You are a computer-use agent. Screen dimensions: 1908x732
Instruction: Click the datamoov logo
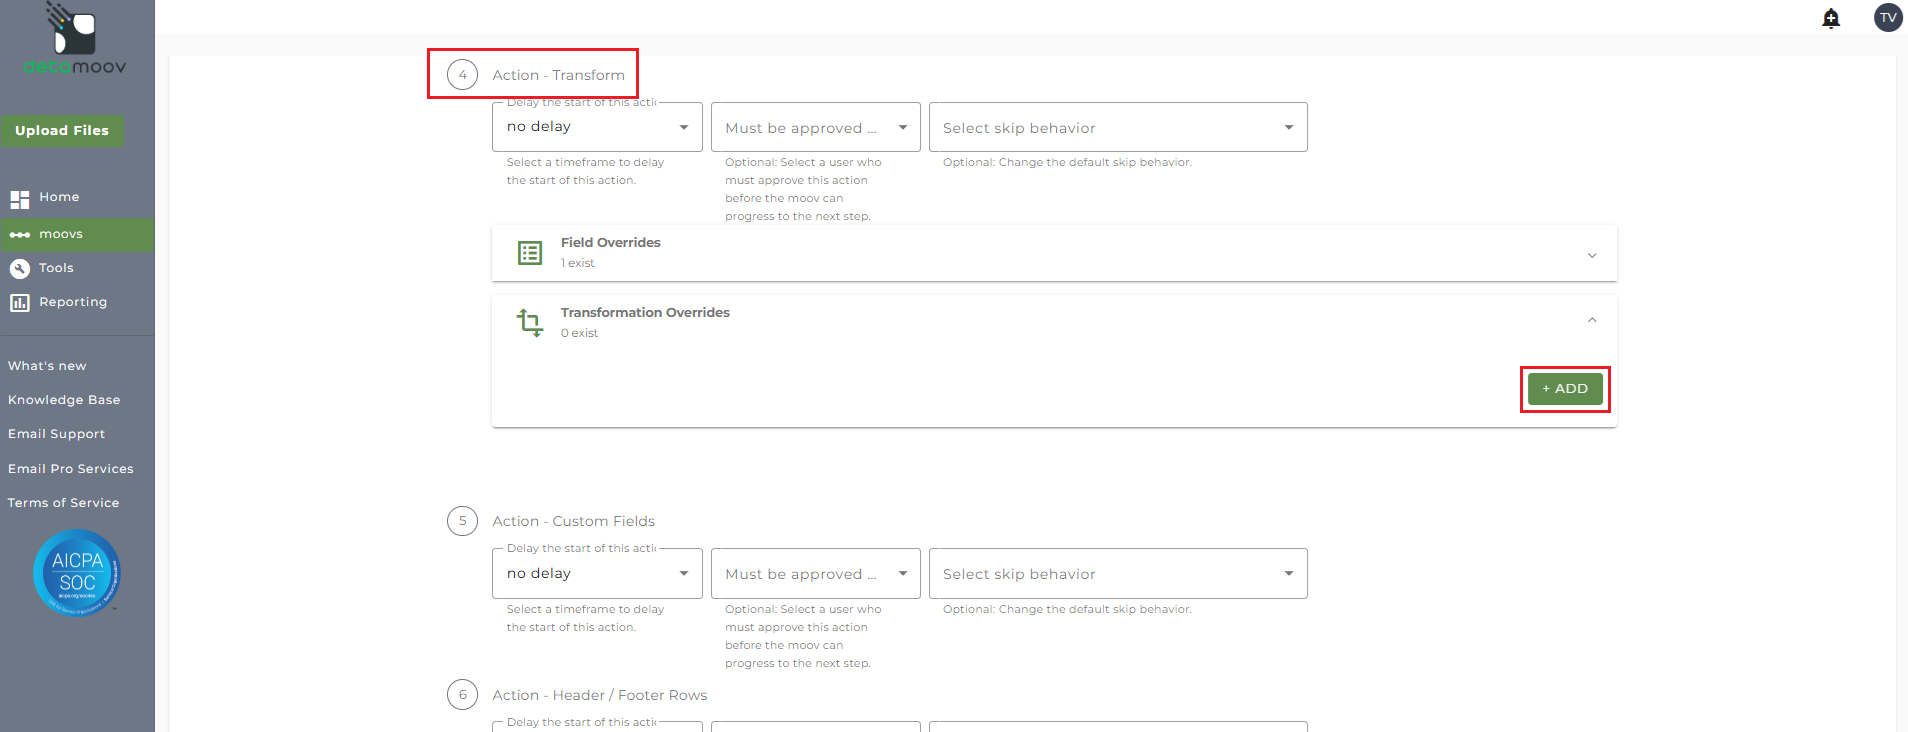75,40
